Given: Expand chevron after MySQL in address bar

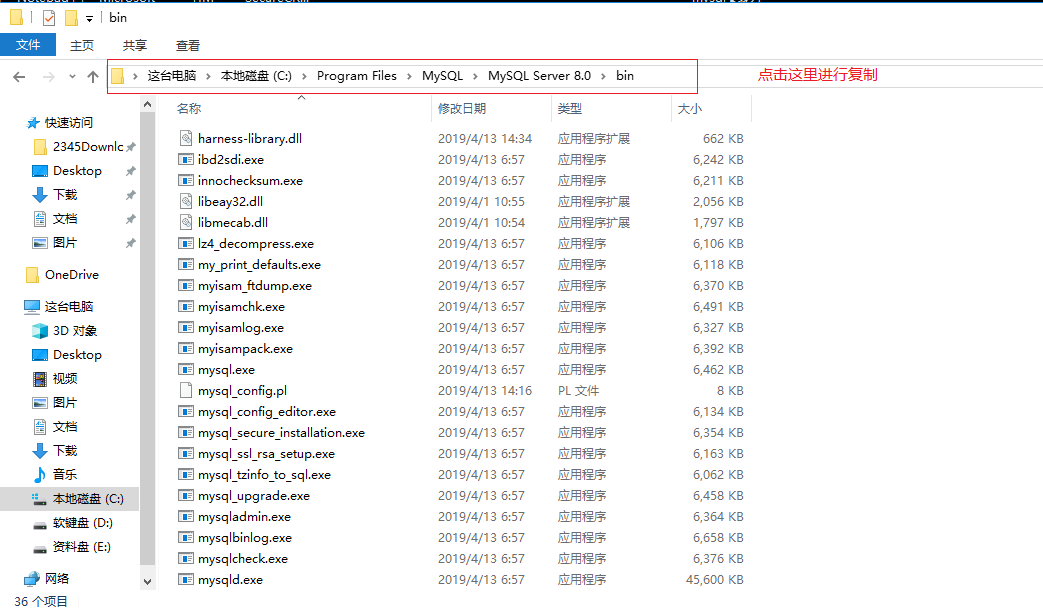Looking at the screenshot, I should tap(475, 76).
